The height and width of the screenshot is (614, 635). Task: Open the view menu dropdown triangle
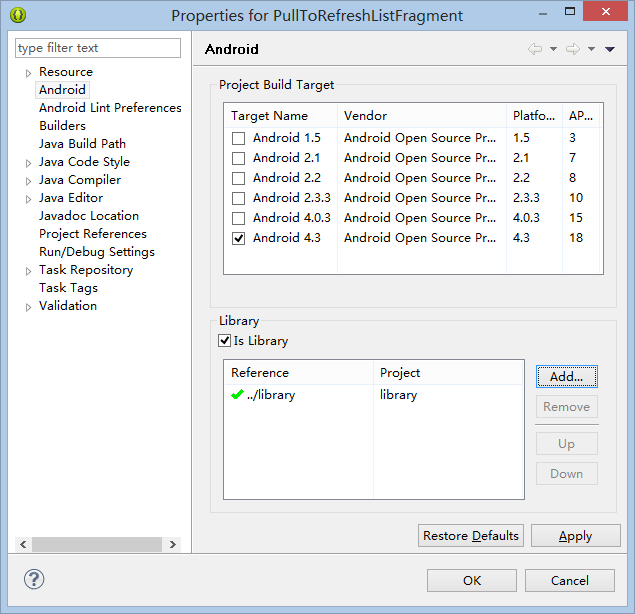(x=609, y=49)
